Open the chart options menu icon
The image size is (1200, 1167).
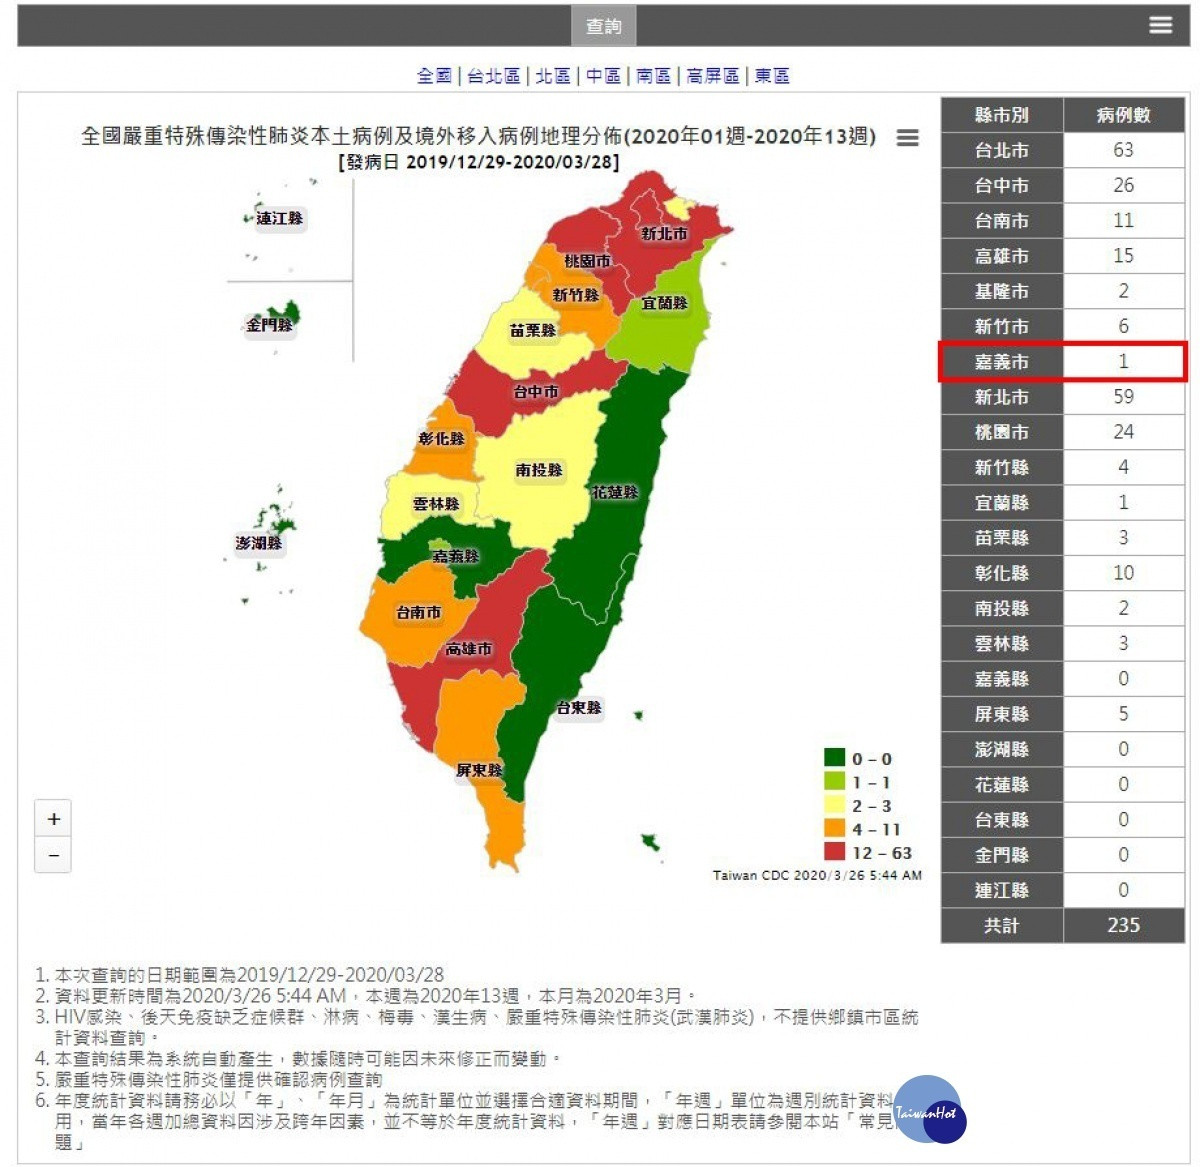[907, 138]
